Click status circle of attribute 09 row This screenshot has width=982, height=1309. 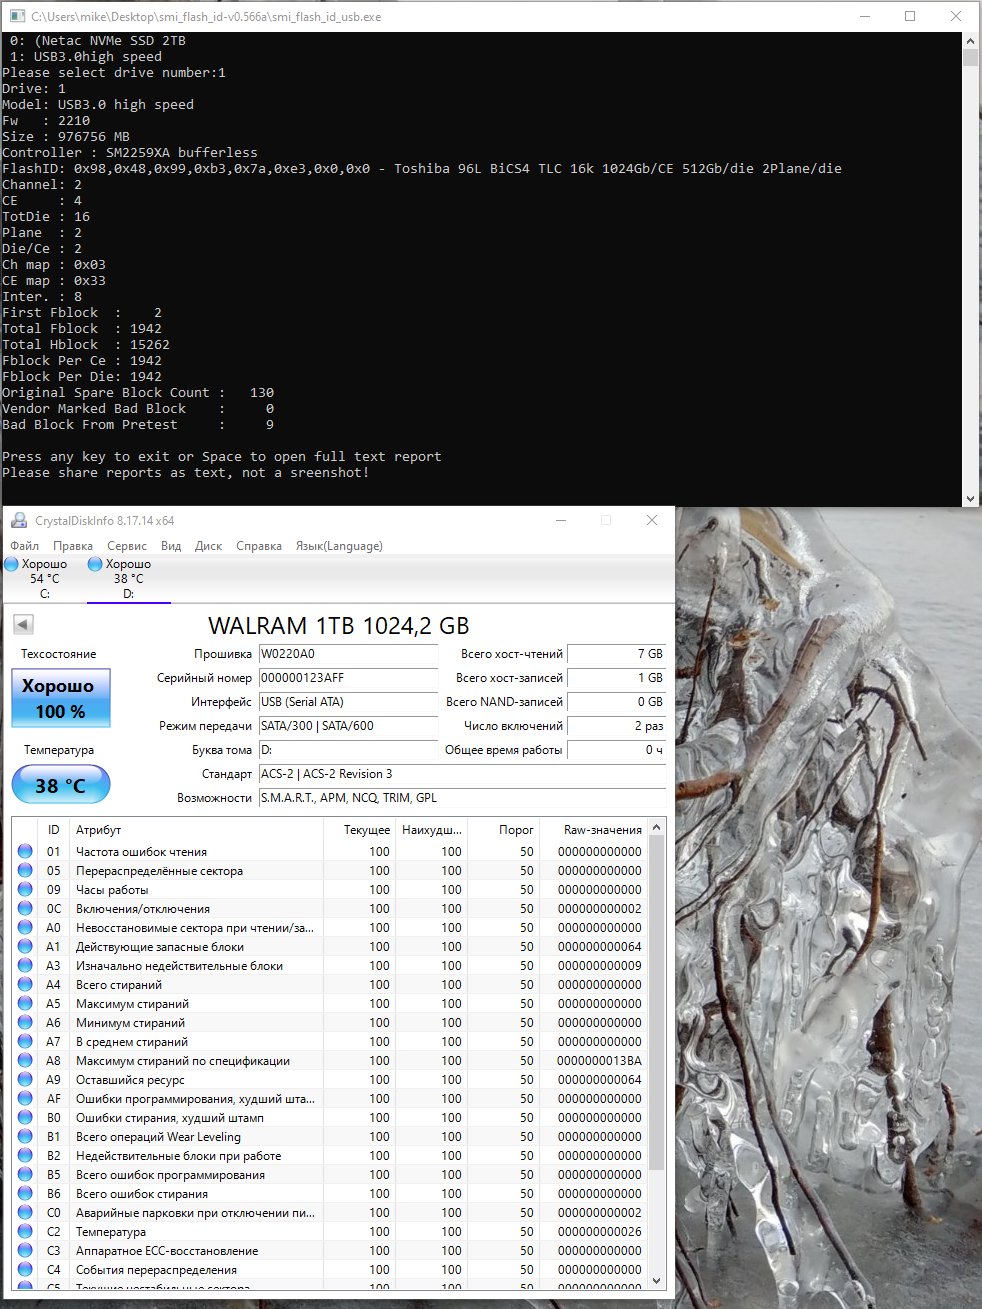pyautogui.click(x=25, y=889)
